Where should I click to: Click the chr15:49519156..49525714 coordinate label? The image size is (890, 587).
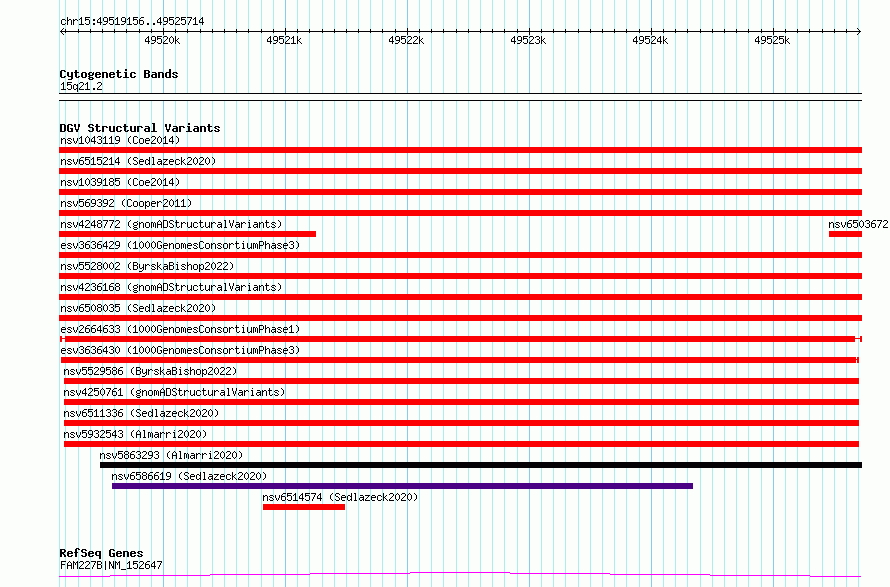coord(132,21)
